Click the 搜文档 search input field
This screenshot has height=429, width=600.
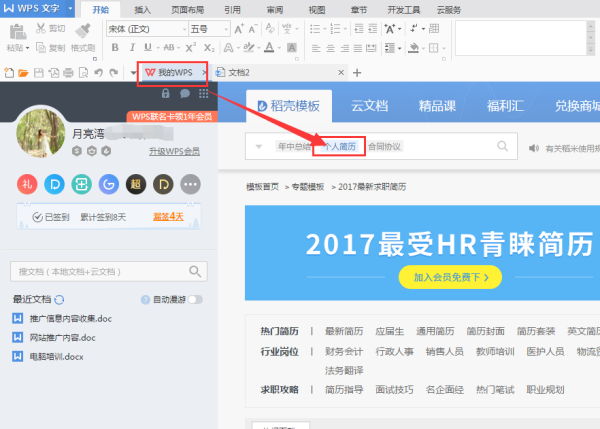click(x=109, y=272)
